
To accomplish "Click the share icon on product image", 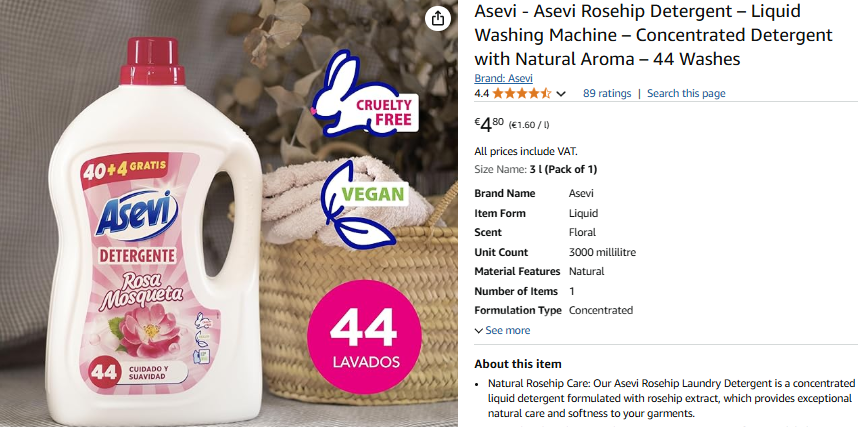I will pos(437,20).
